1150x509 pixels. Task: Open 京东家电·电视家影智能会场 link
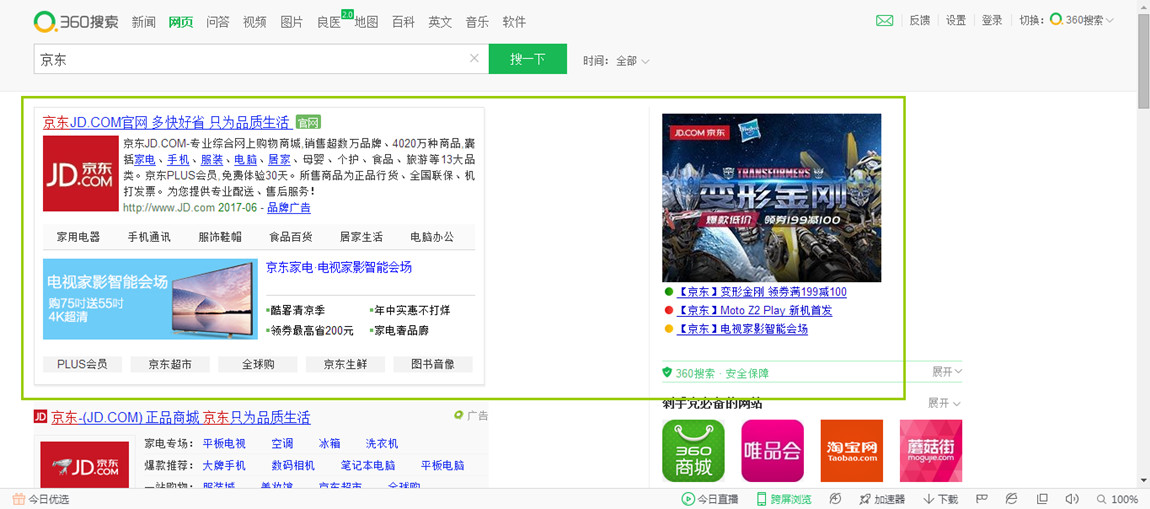(x=339, y=267)
